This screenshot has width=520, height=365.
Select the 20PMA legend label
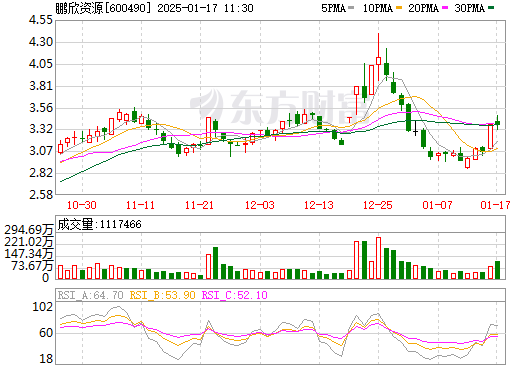point(423,8)
